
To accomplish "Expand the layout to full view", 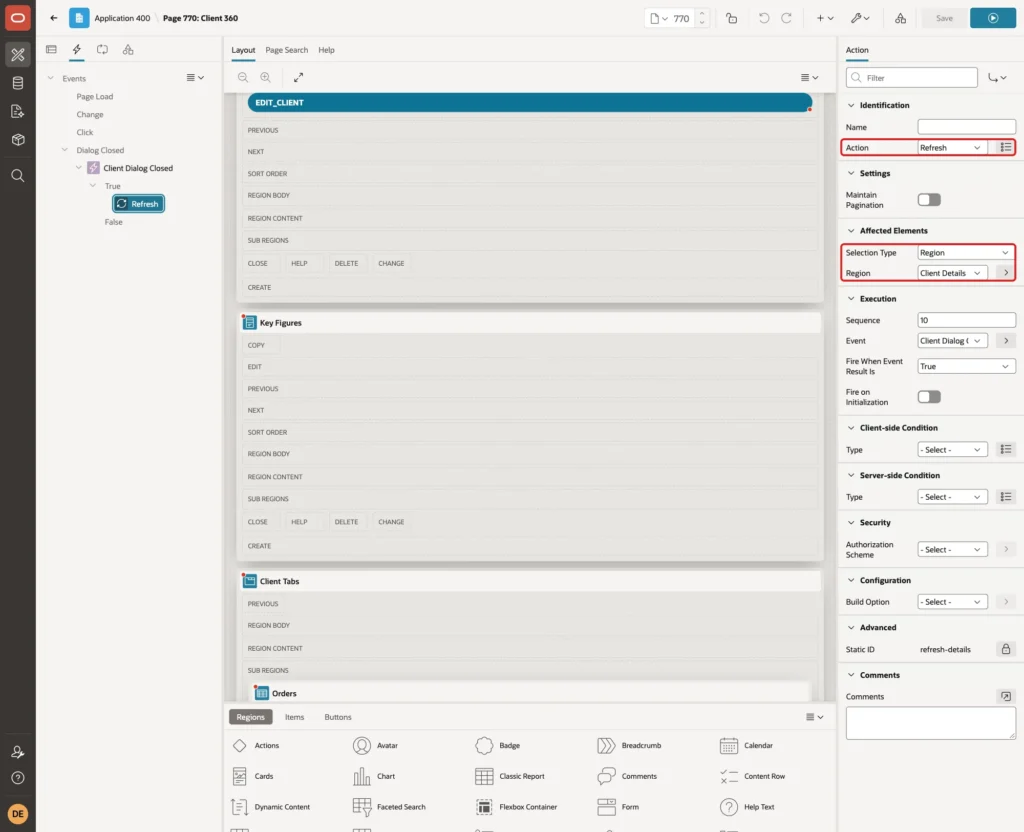I will pos(298,77).
